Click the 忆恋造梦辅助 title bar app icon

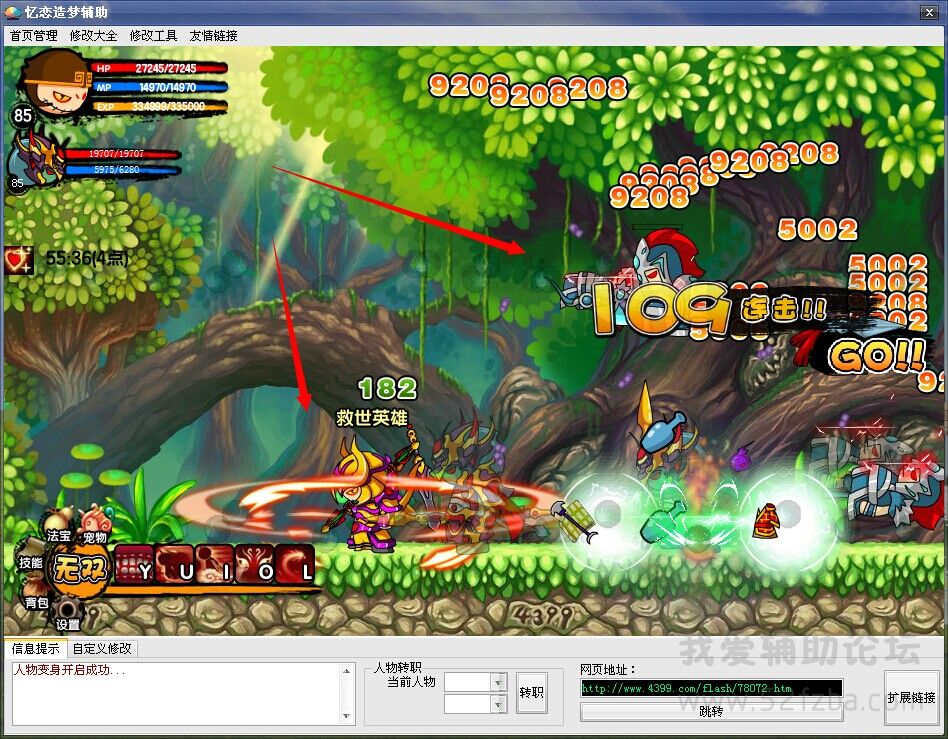(12, 11)
